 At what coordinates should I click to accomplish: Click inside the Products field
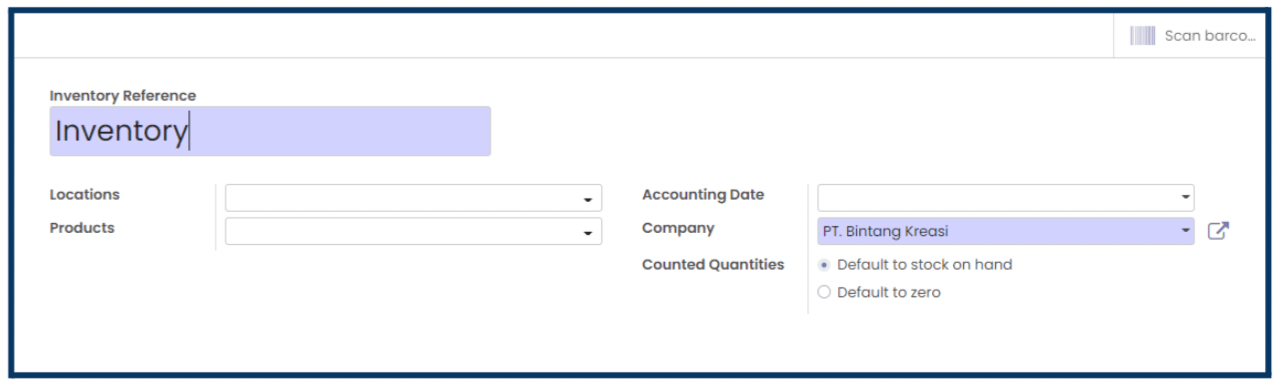click(x=413, y=231)
